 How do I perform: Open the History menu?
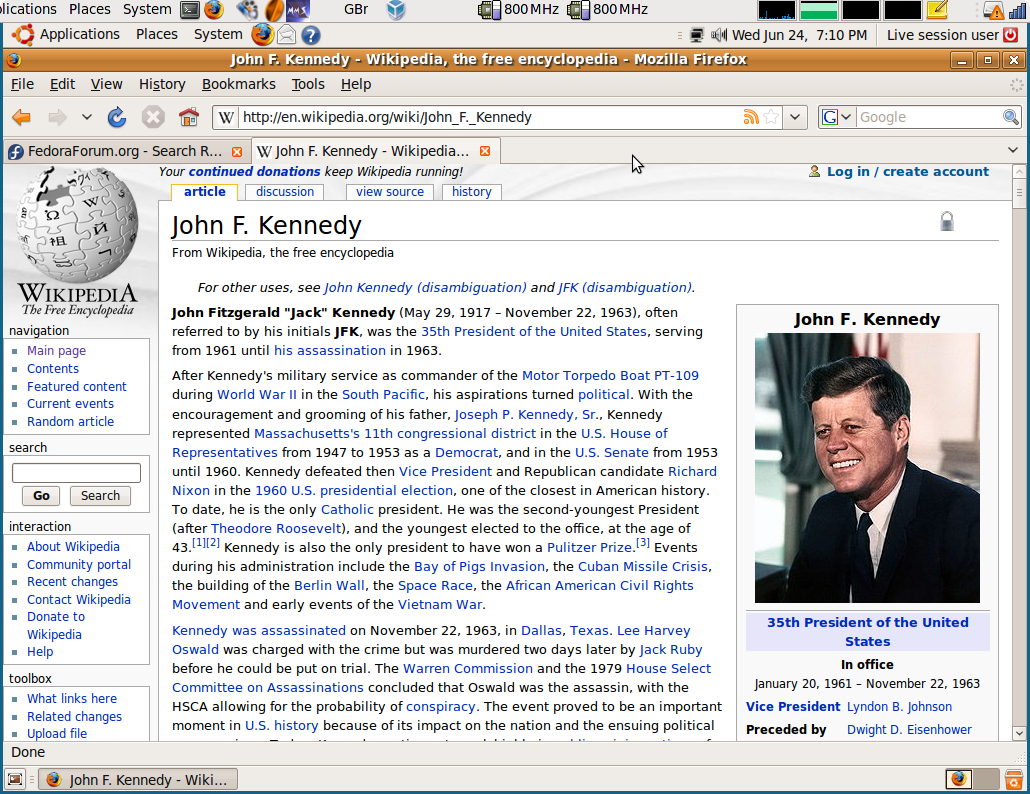tap(162, 84)
